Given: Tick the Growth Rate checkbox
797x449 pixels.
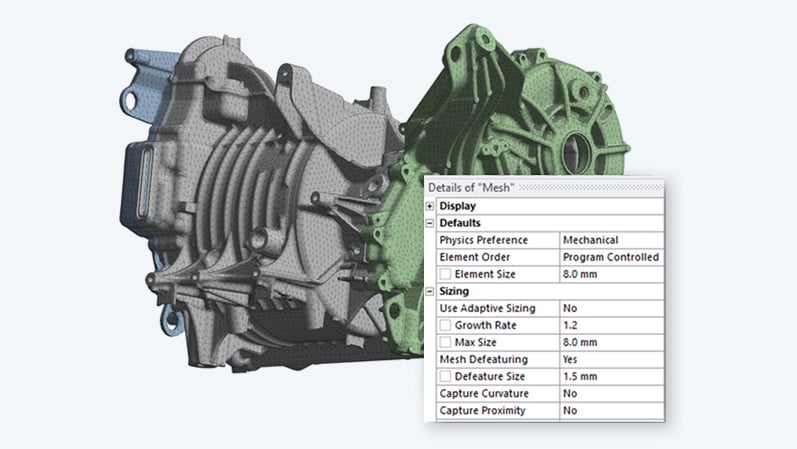Looking at the screenshot, I should click(445, 325).
